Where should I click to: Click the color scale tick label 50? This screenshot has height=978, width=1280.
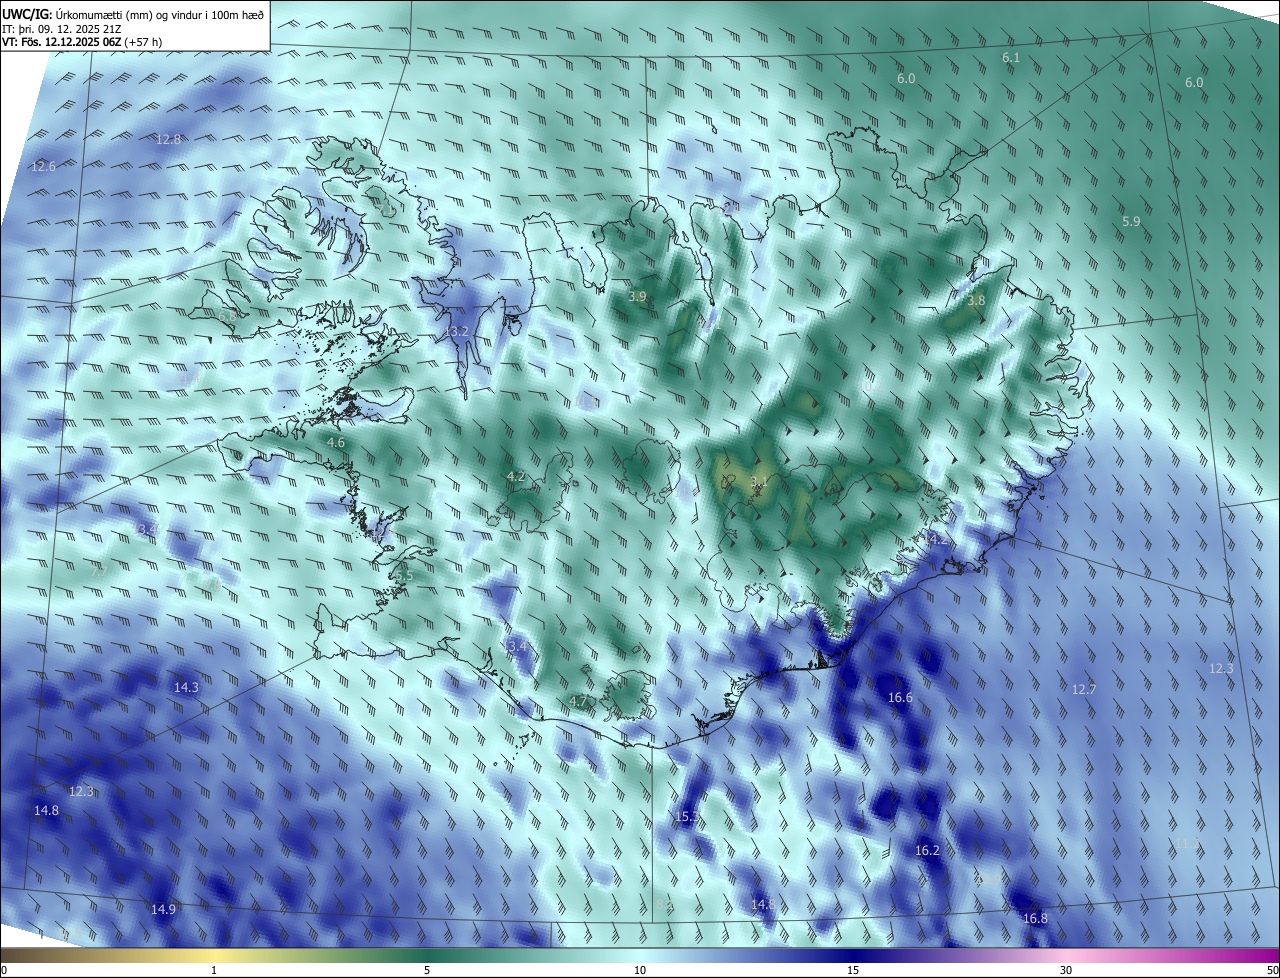1272,971
